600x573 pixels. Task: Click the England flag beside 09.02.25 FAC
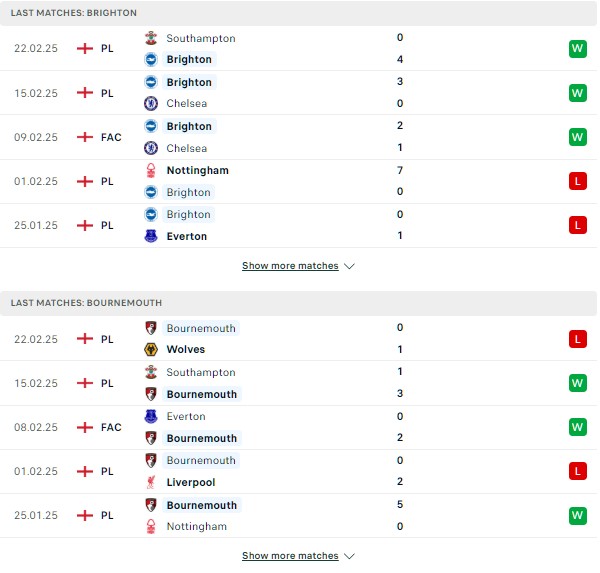pyautogui.click(x=85, y=137)
